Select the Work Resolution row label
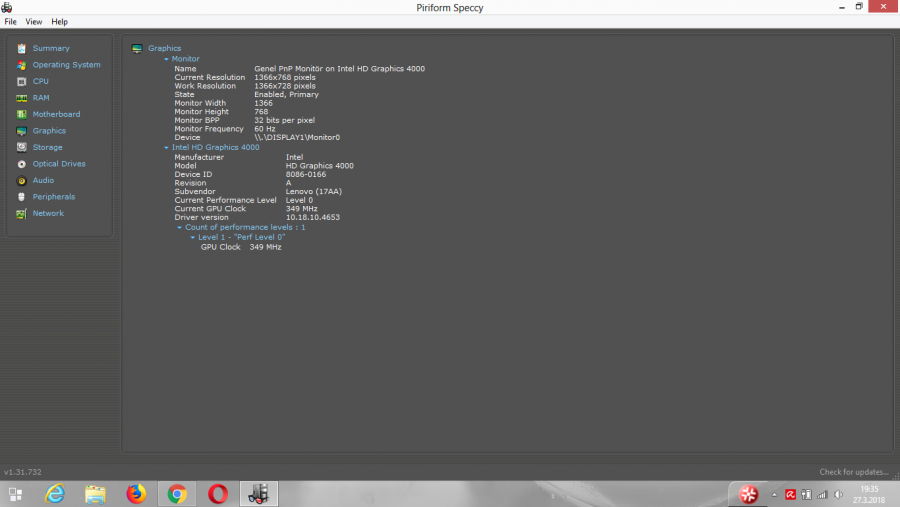The height and width of the screenshot is (507, 900). [x=205, y=86]
